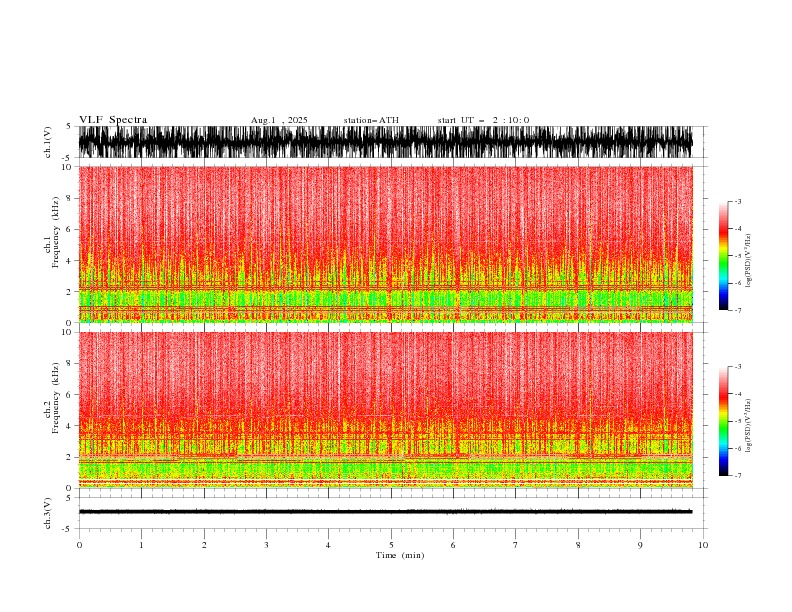The image size is (792, 612).
Task: Click "-3" tick on ch.2 color bar
Action: point(738,367)
